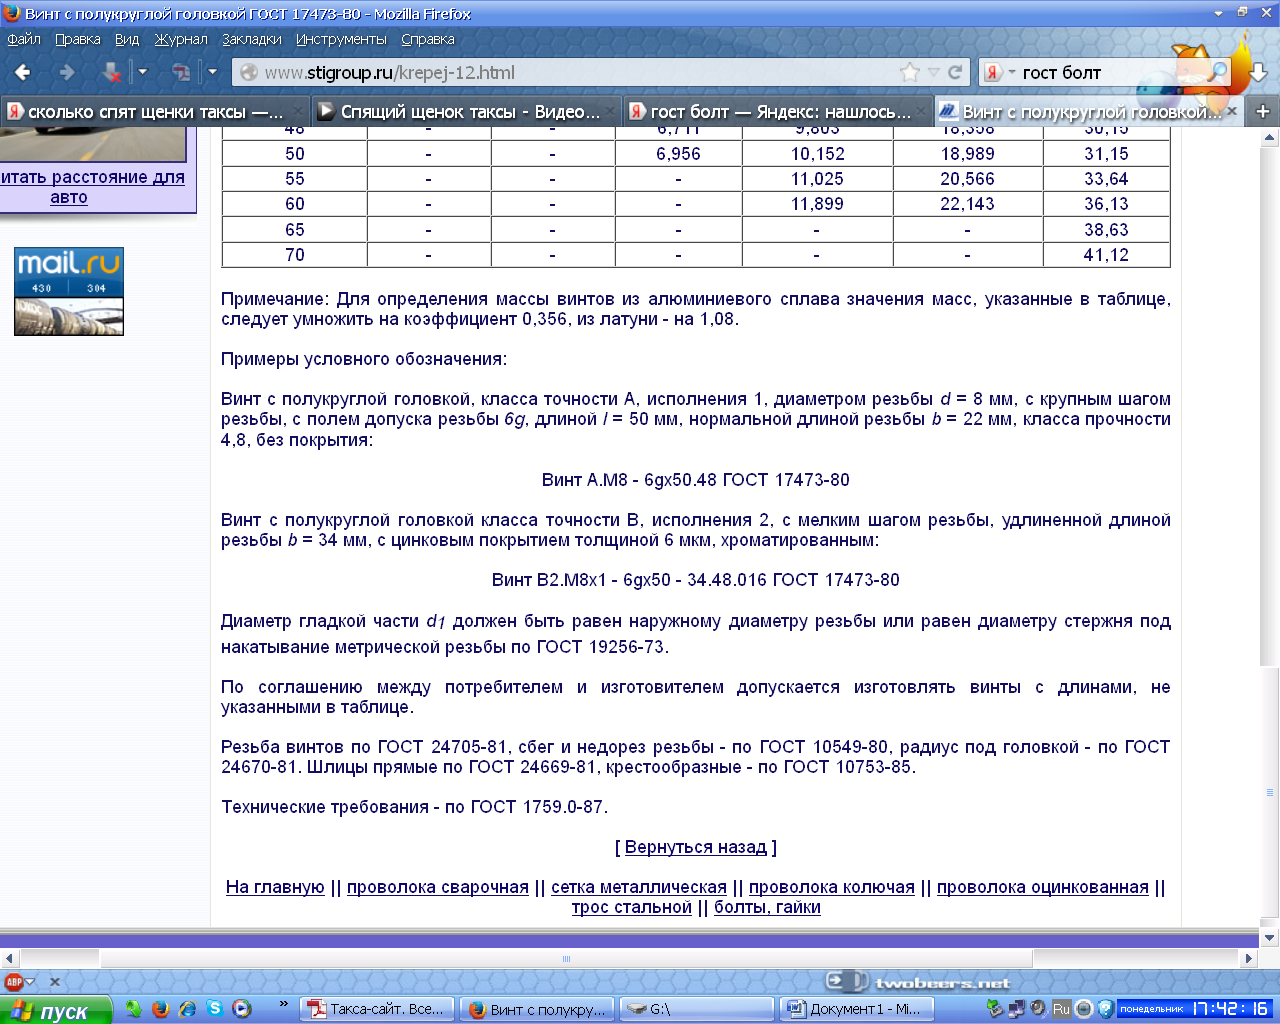Open the 'трос стальной' link
Screen dimensions: 1280x1024
pos(632,907)
